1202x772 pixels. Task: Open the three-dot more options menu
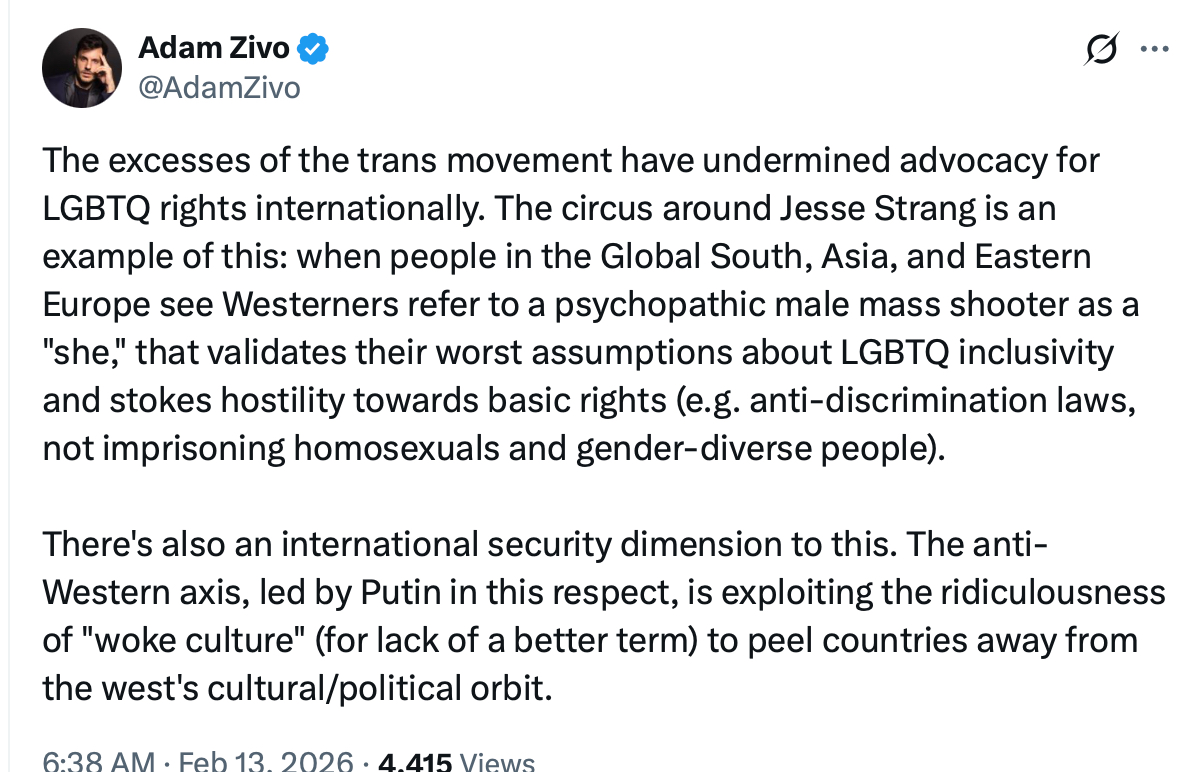(x=1155, y=49)
